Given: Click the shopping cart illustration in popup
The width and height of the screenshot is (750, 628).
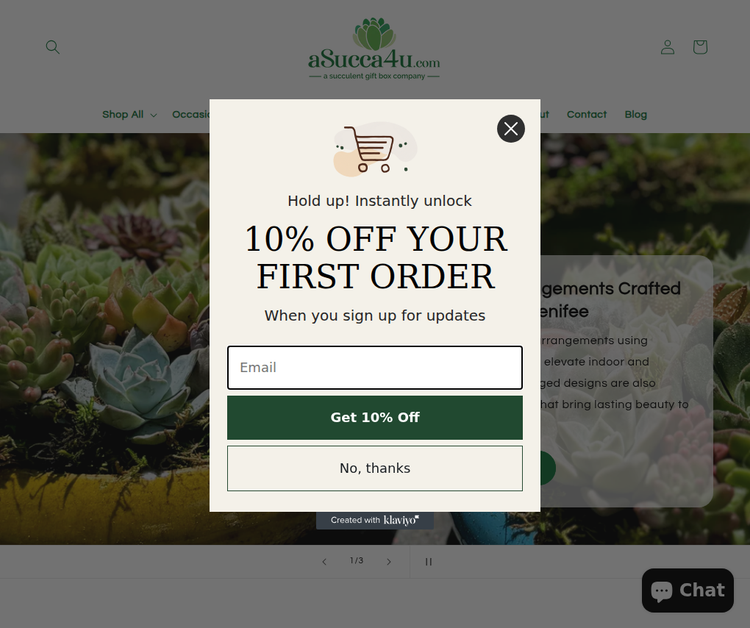Looking at the screenshot, I should pyautogui.click(x=375, y=149).
